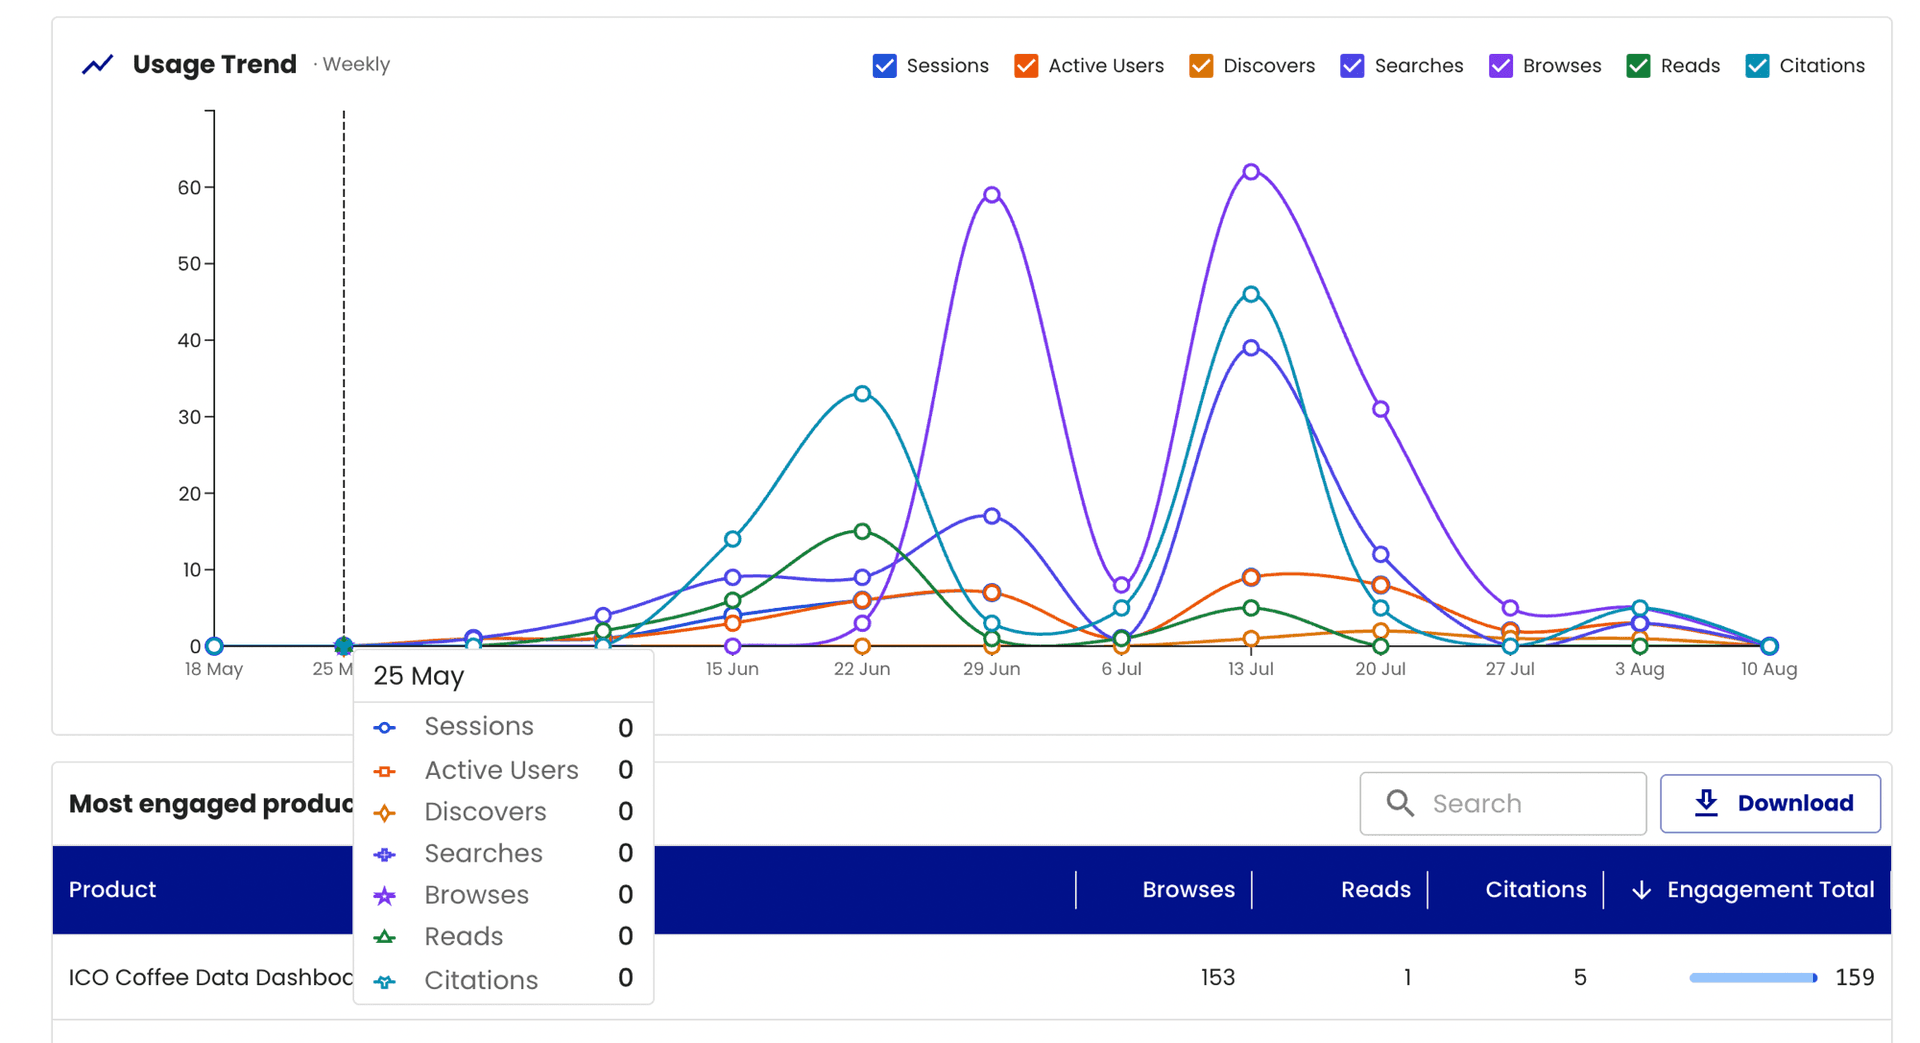Viewport: 1920px width, 1043px height.
Task: Click the Reads data point at 22 Jun
Action: (x=862, y=531)
